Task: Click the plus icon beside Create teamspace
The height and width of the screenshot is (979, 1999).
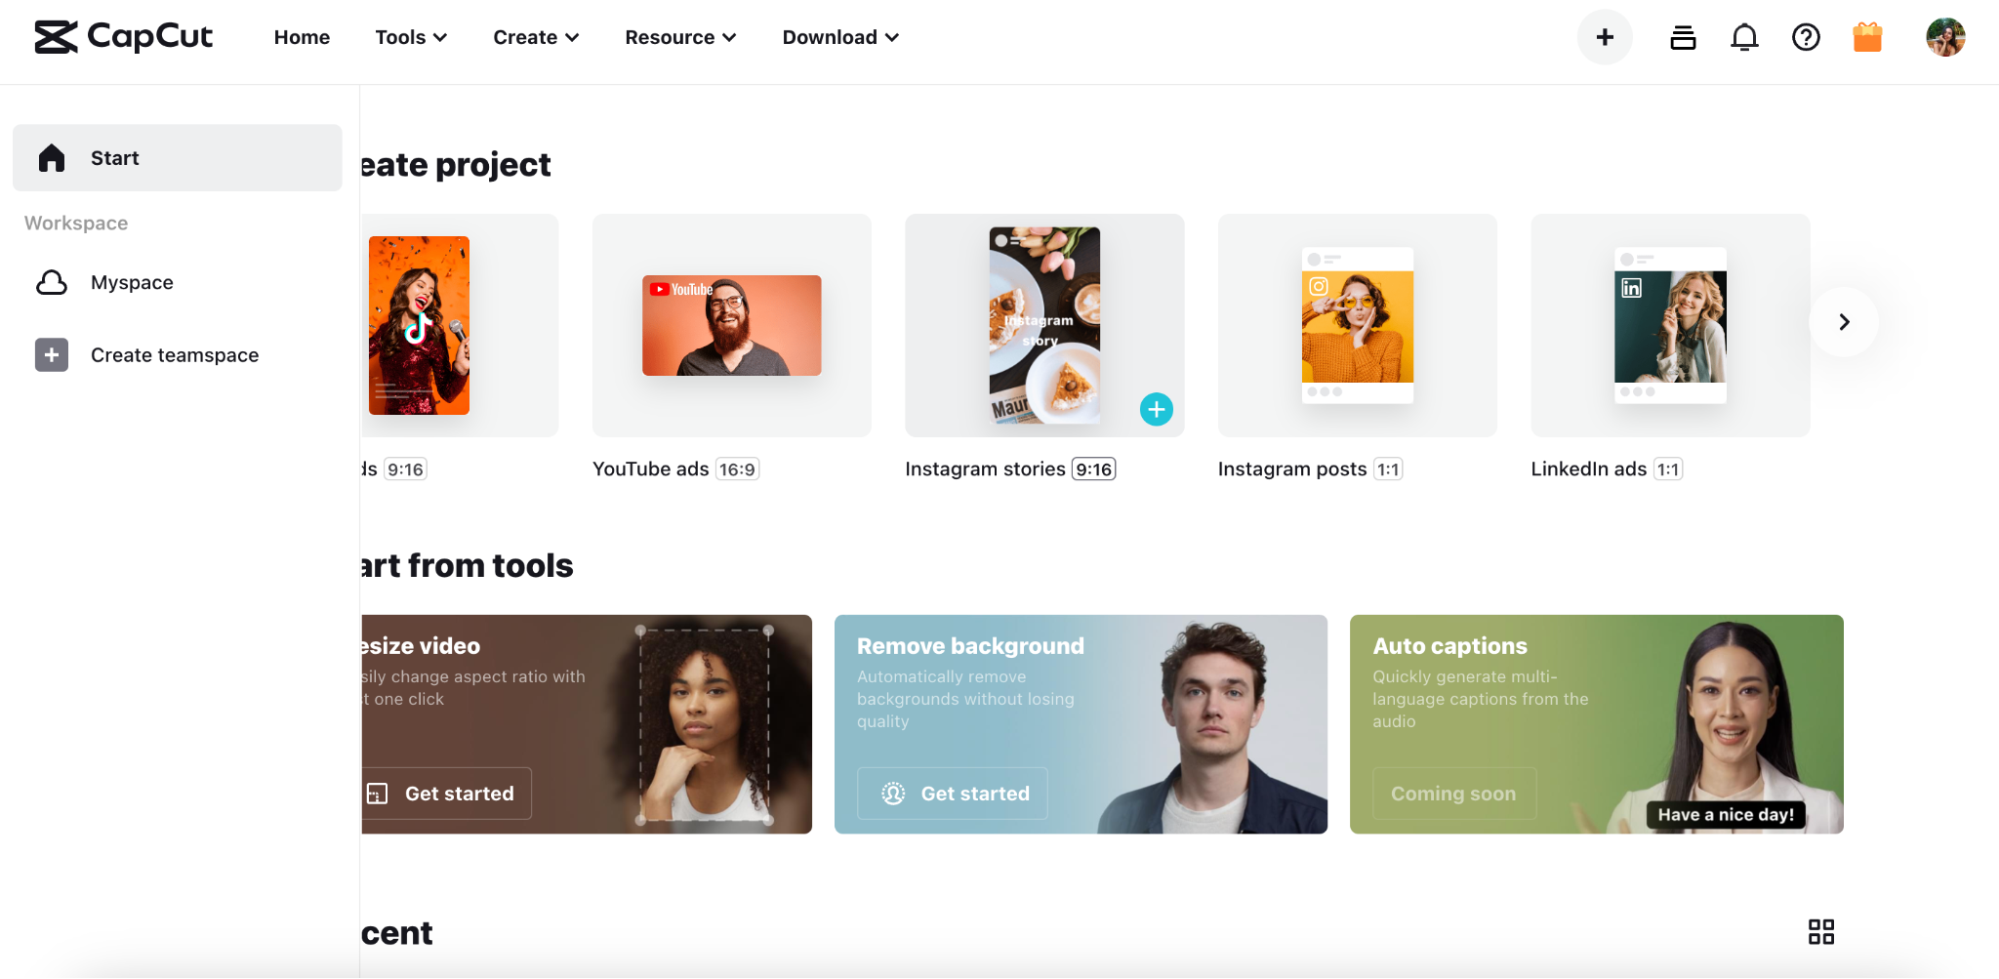Action: click(52, 355)
